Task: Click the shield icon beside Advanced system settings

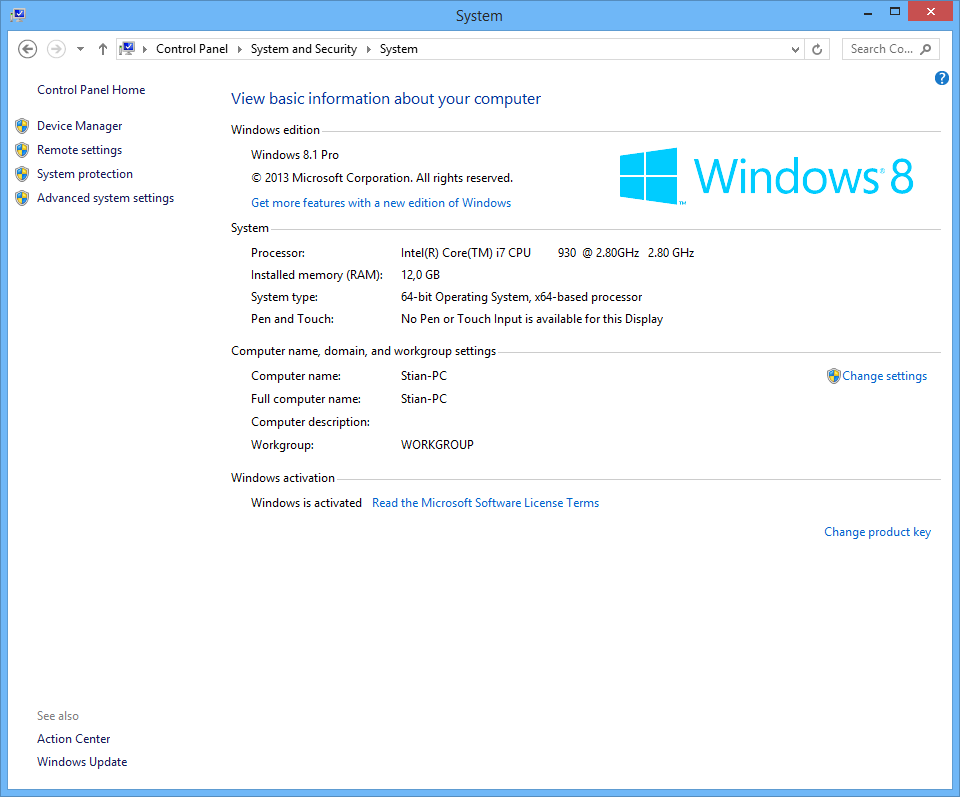Action: (x=22, y=198)
